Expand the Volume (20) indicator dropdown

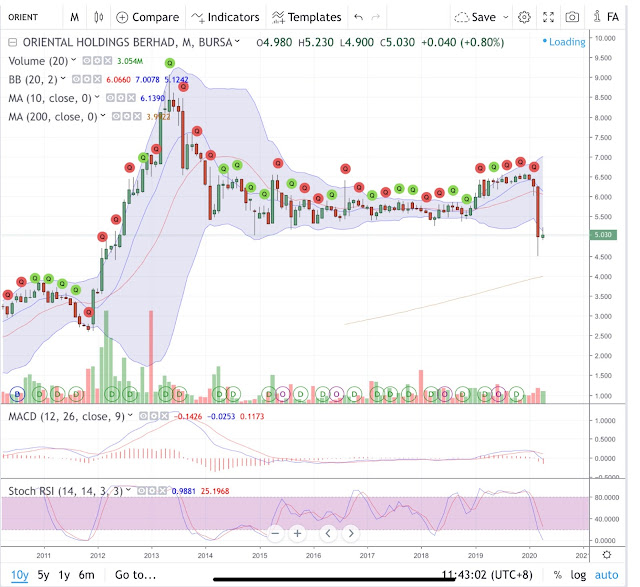click(x=73, y=60)
